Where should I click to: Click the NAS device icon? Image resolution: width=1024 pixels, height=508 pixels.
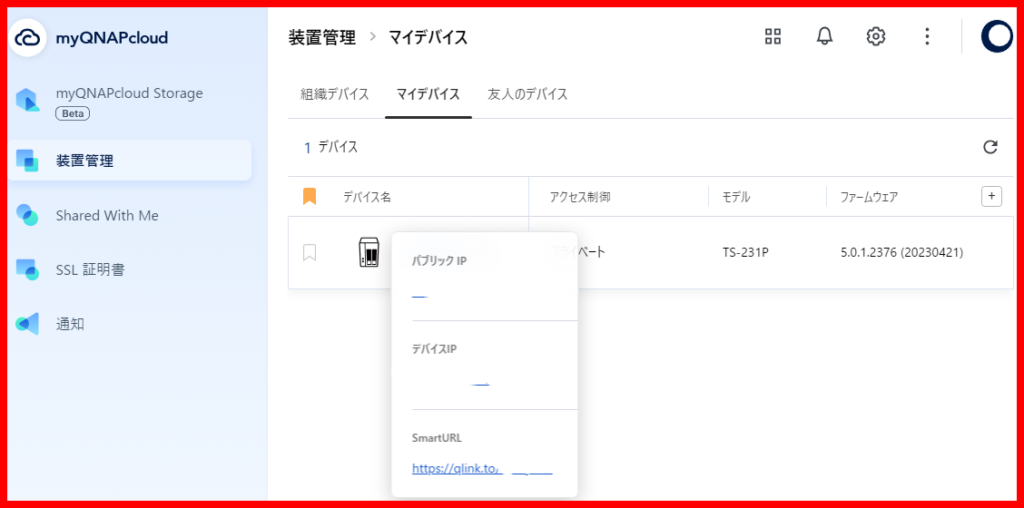pos(368,252)
